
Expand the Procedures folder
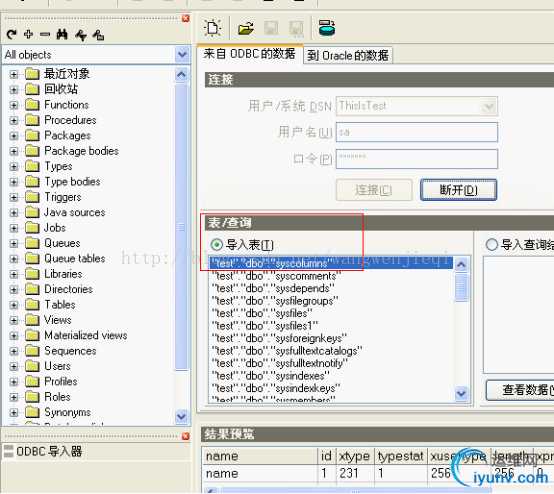(14, 120)
